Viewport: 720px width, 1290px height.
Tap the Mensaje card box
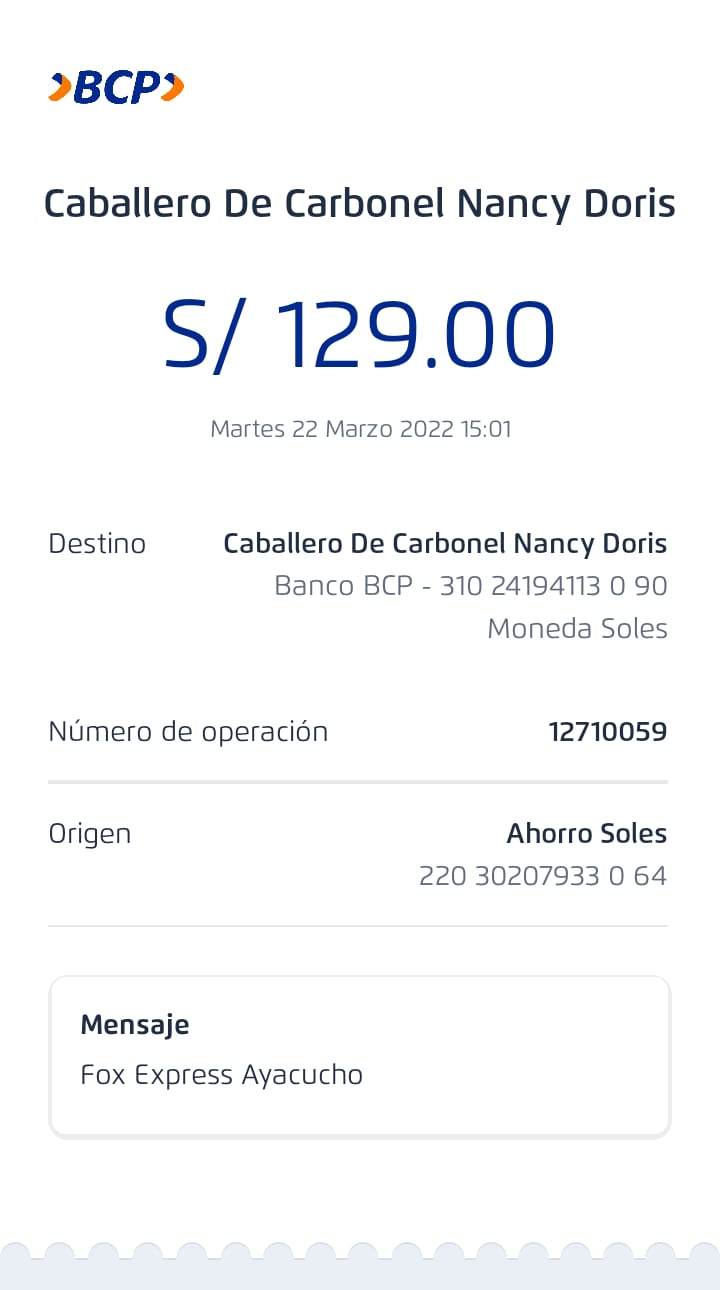[x=360, y=1057]
